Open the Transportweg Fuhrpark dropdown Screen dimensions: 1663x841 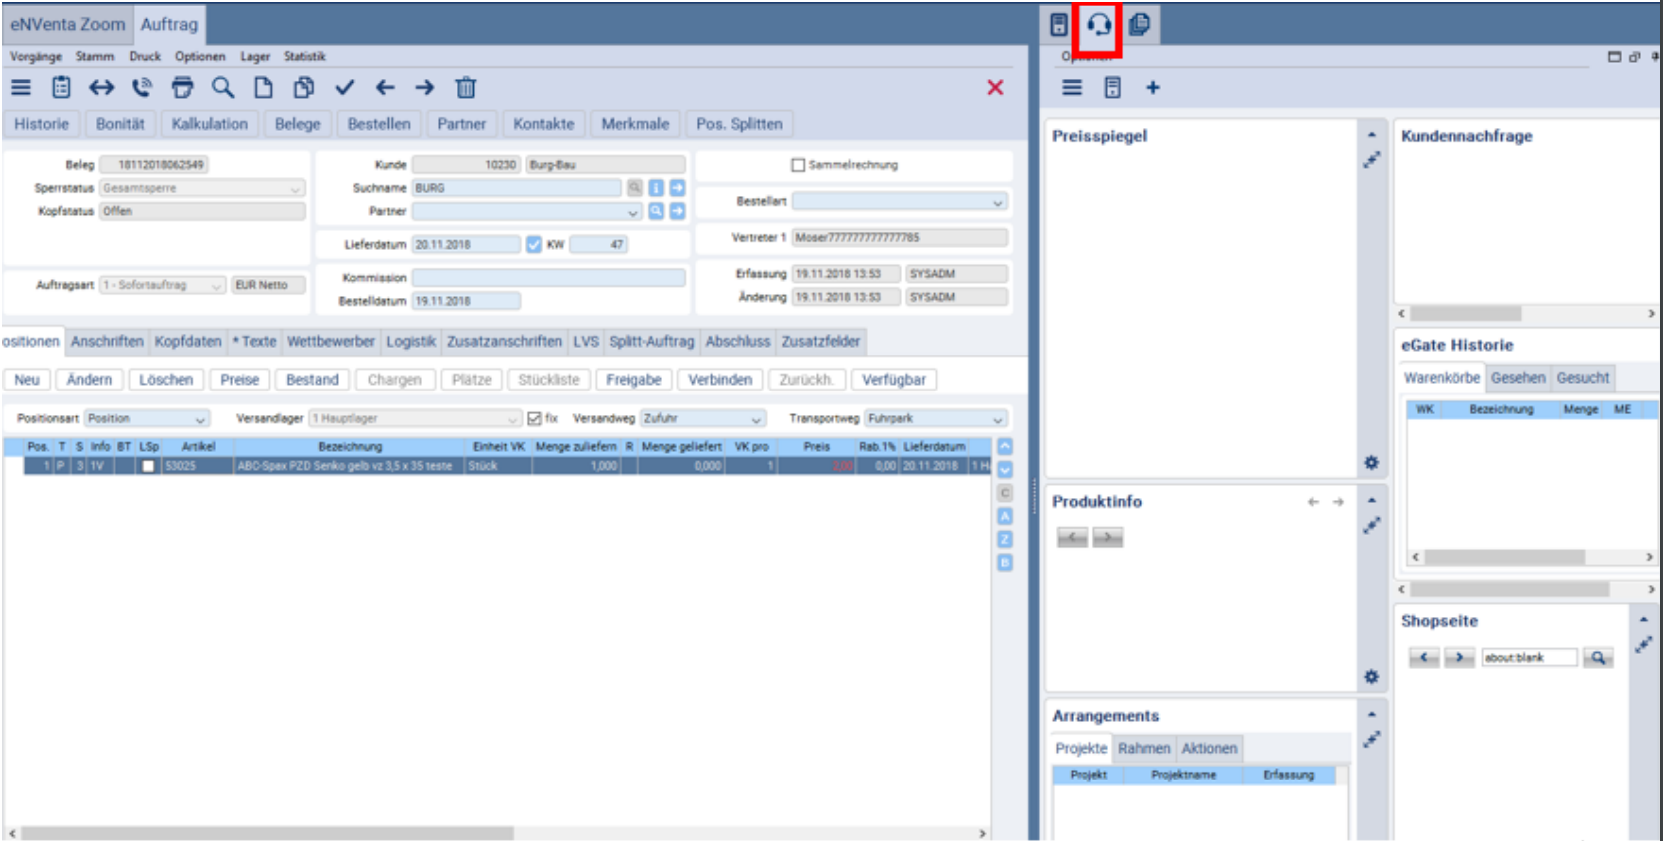tap(996, 419)
